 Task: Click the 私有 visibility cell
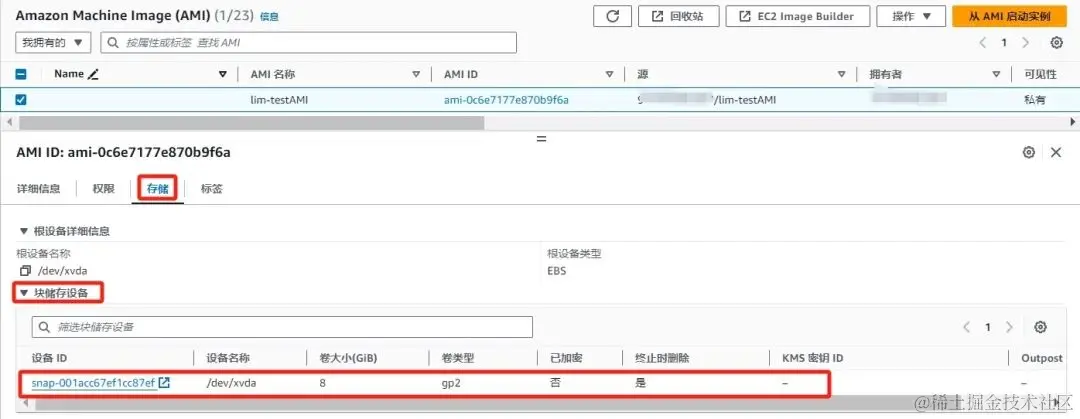(x=1035, y=100)
